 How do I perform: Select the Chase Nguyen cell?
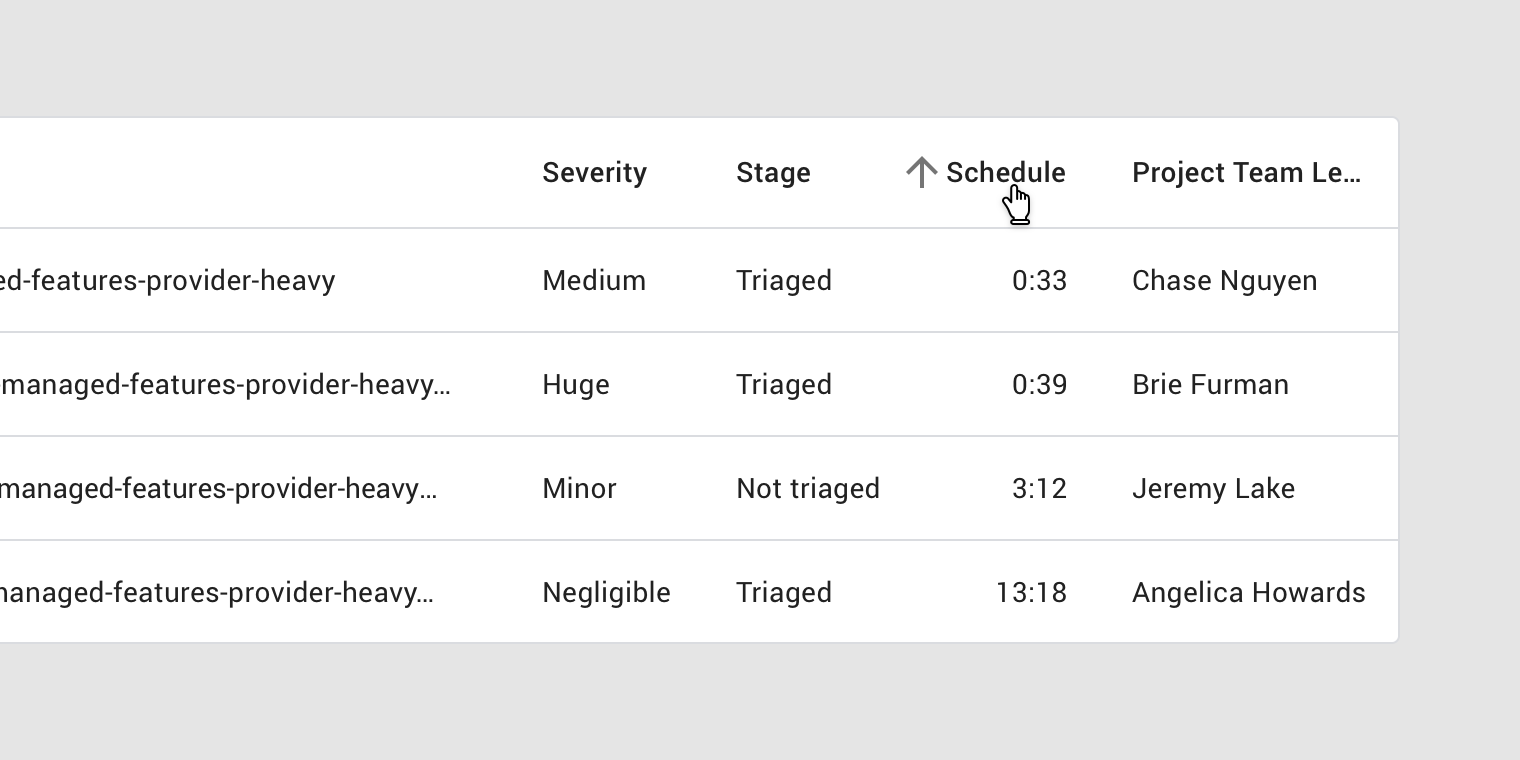tap(1224, 281)
